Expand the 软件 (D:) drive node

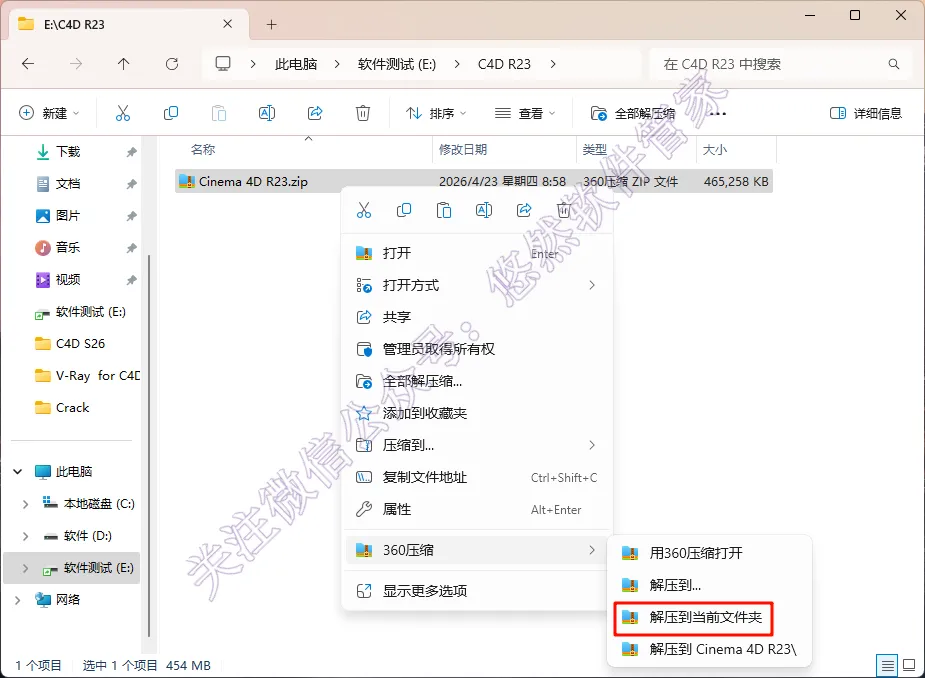click(x=25, y=536)
